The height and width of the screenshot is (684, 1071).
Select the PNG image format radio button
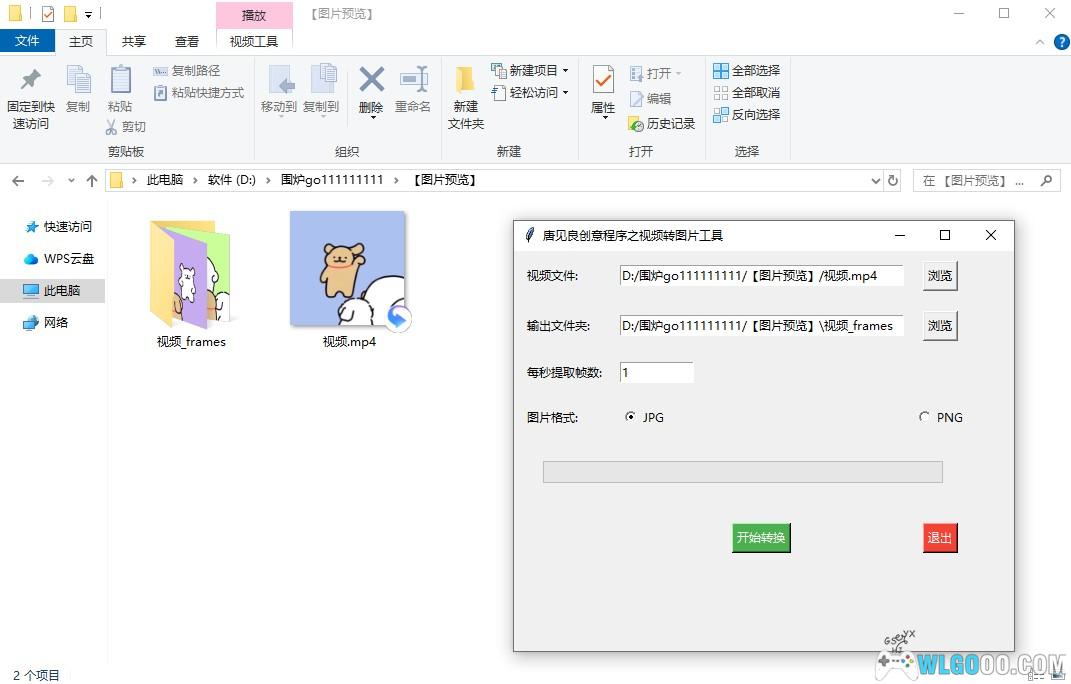click(x=924, y=417)
